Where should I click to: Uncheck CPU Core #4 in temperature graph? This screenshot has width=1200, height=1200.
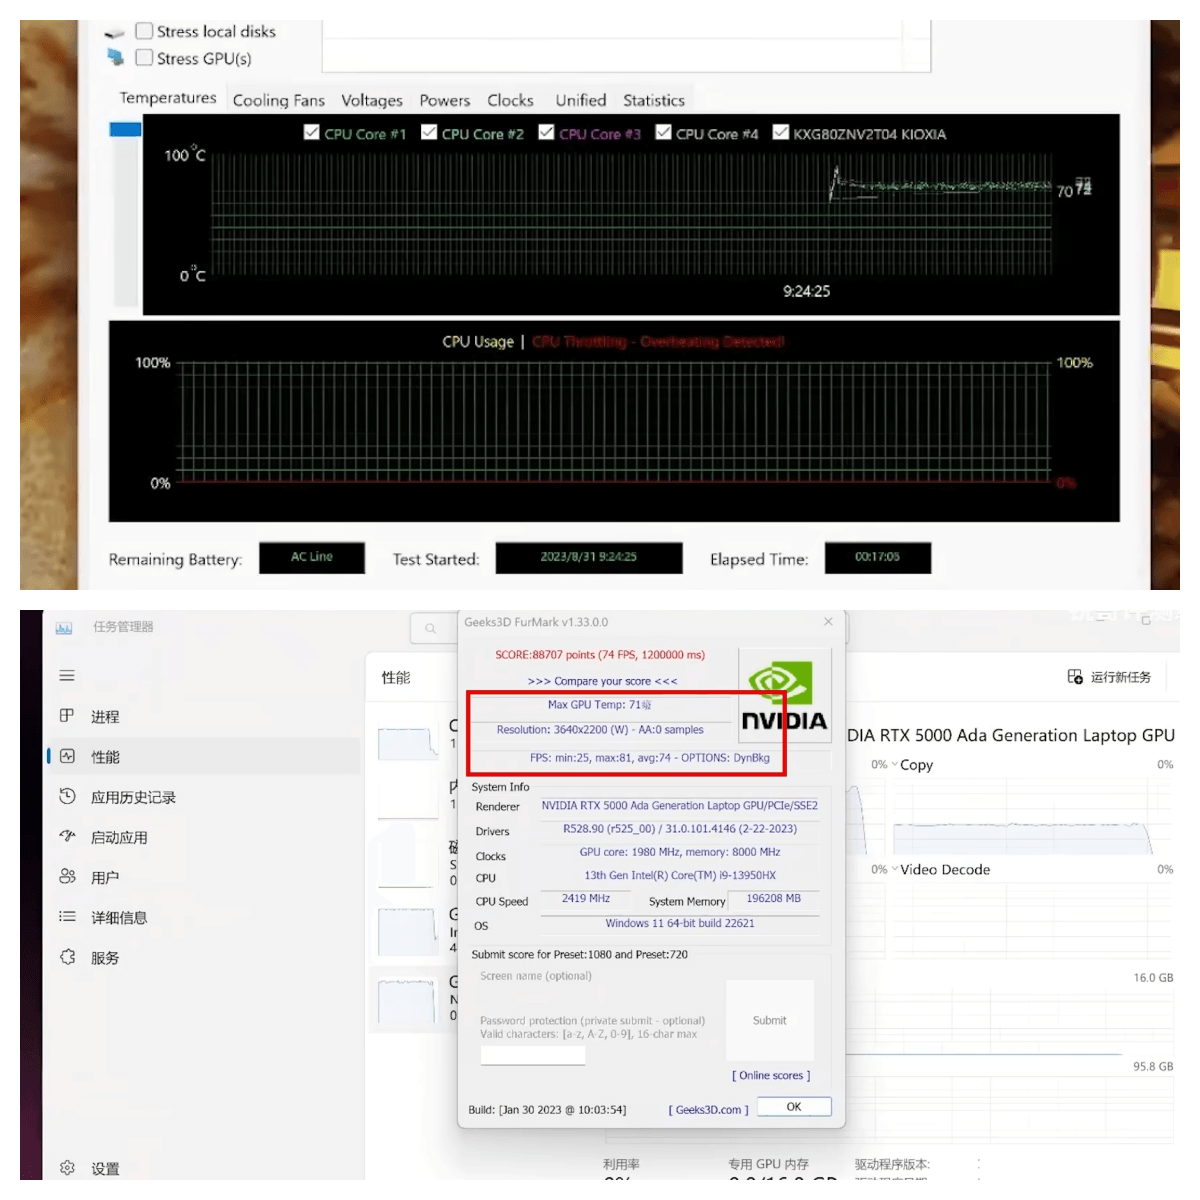(x=663, y=133)
